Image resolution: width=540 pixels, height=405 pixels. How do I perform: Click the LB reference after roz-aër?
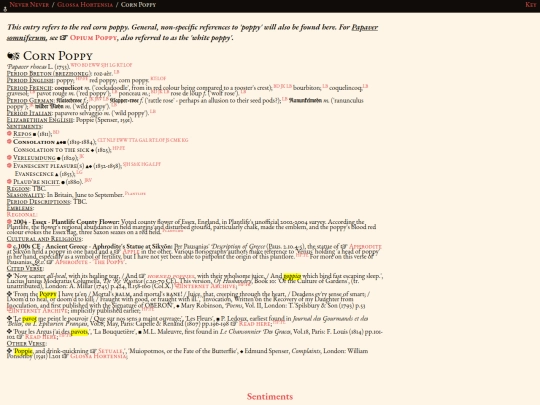(116, 72)
